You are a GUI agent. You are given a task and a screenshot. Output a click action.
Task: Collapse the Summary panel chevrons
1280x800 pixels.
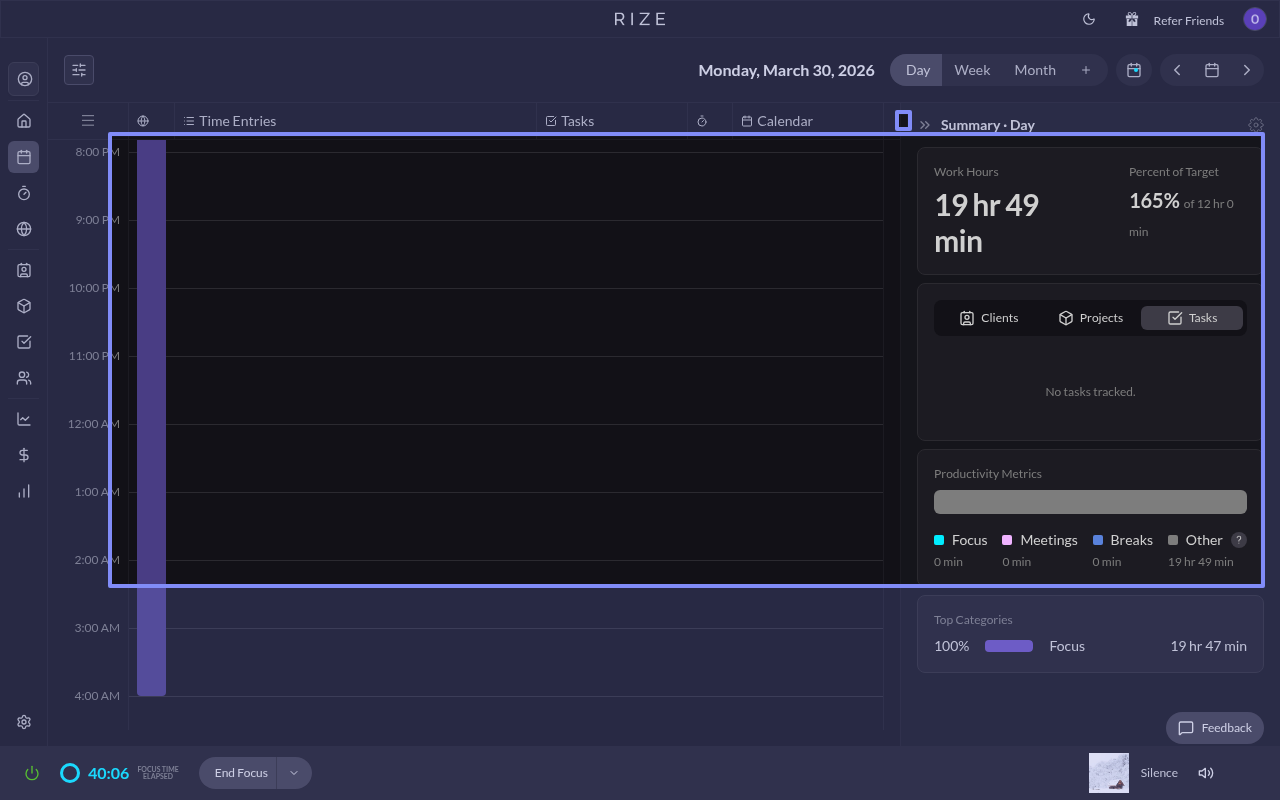(925, 125)
